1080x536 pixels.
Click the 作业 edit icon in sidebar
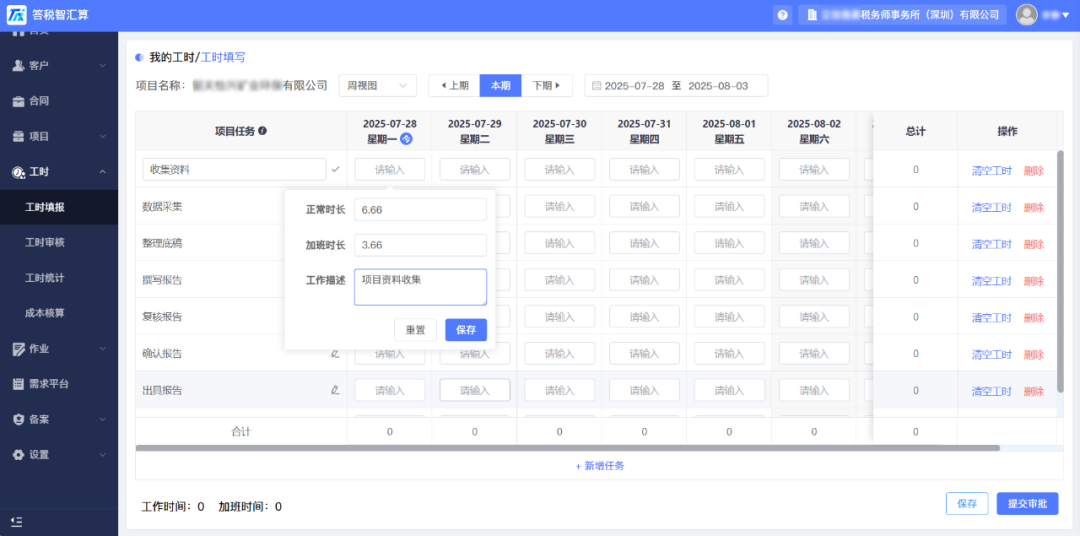19,349
